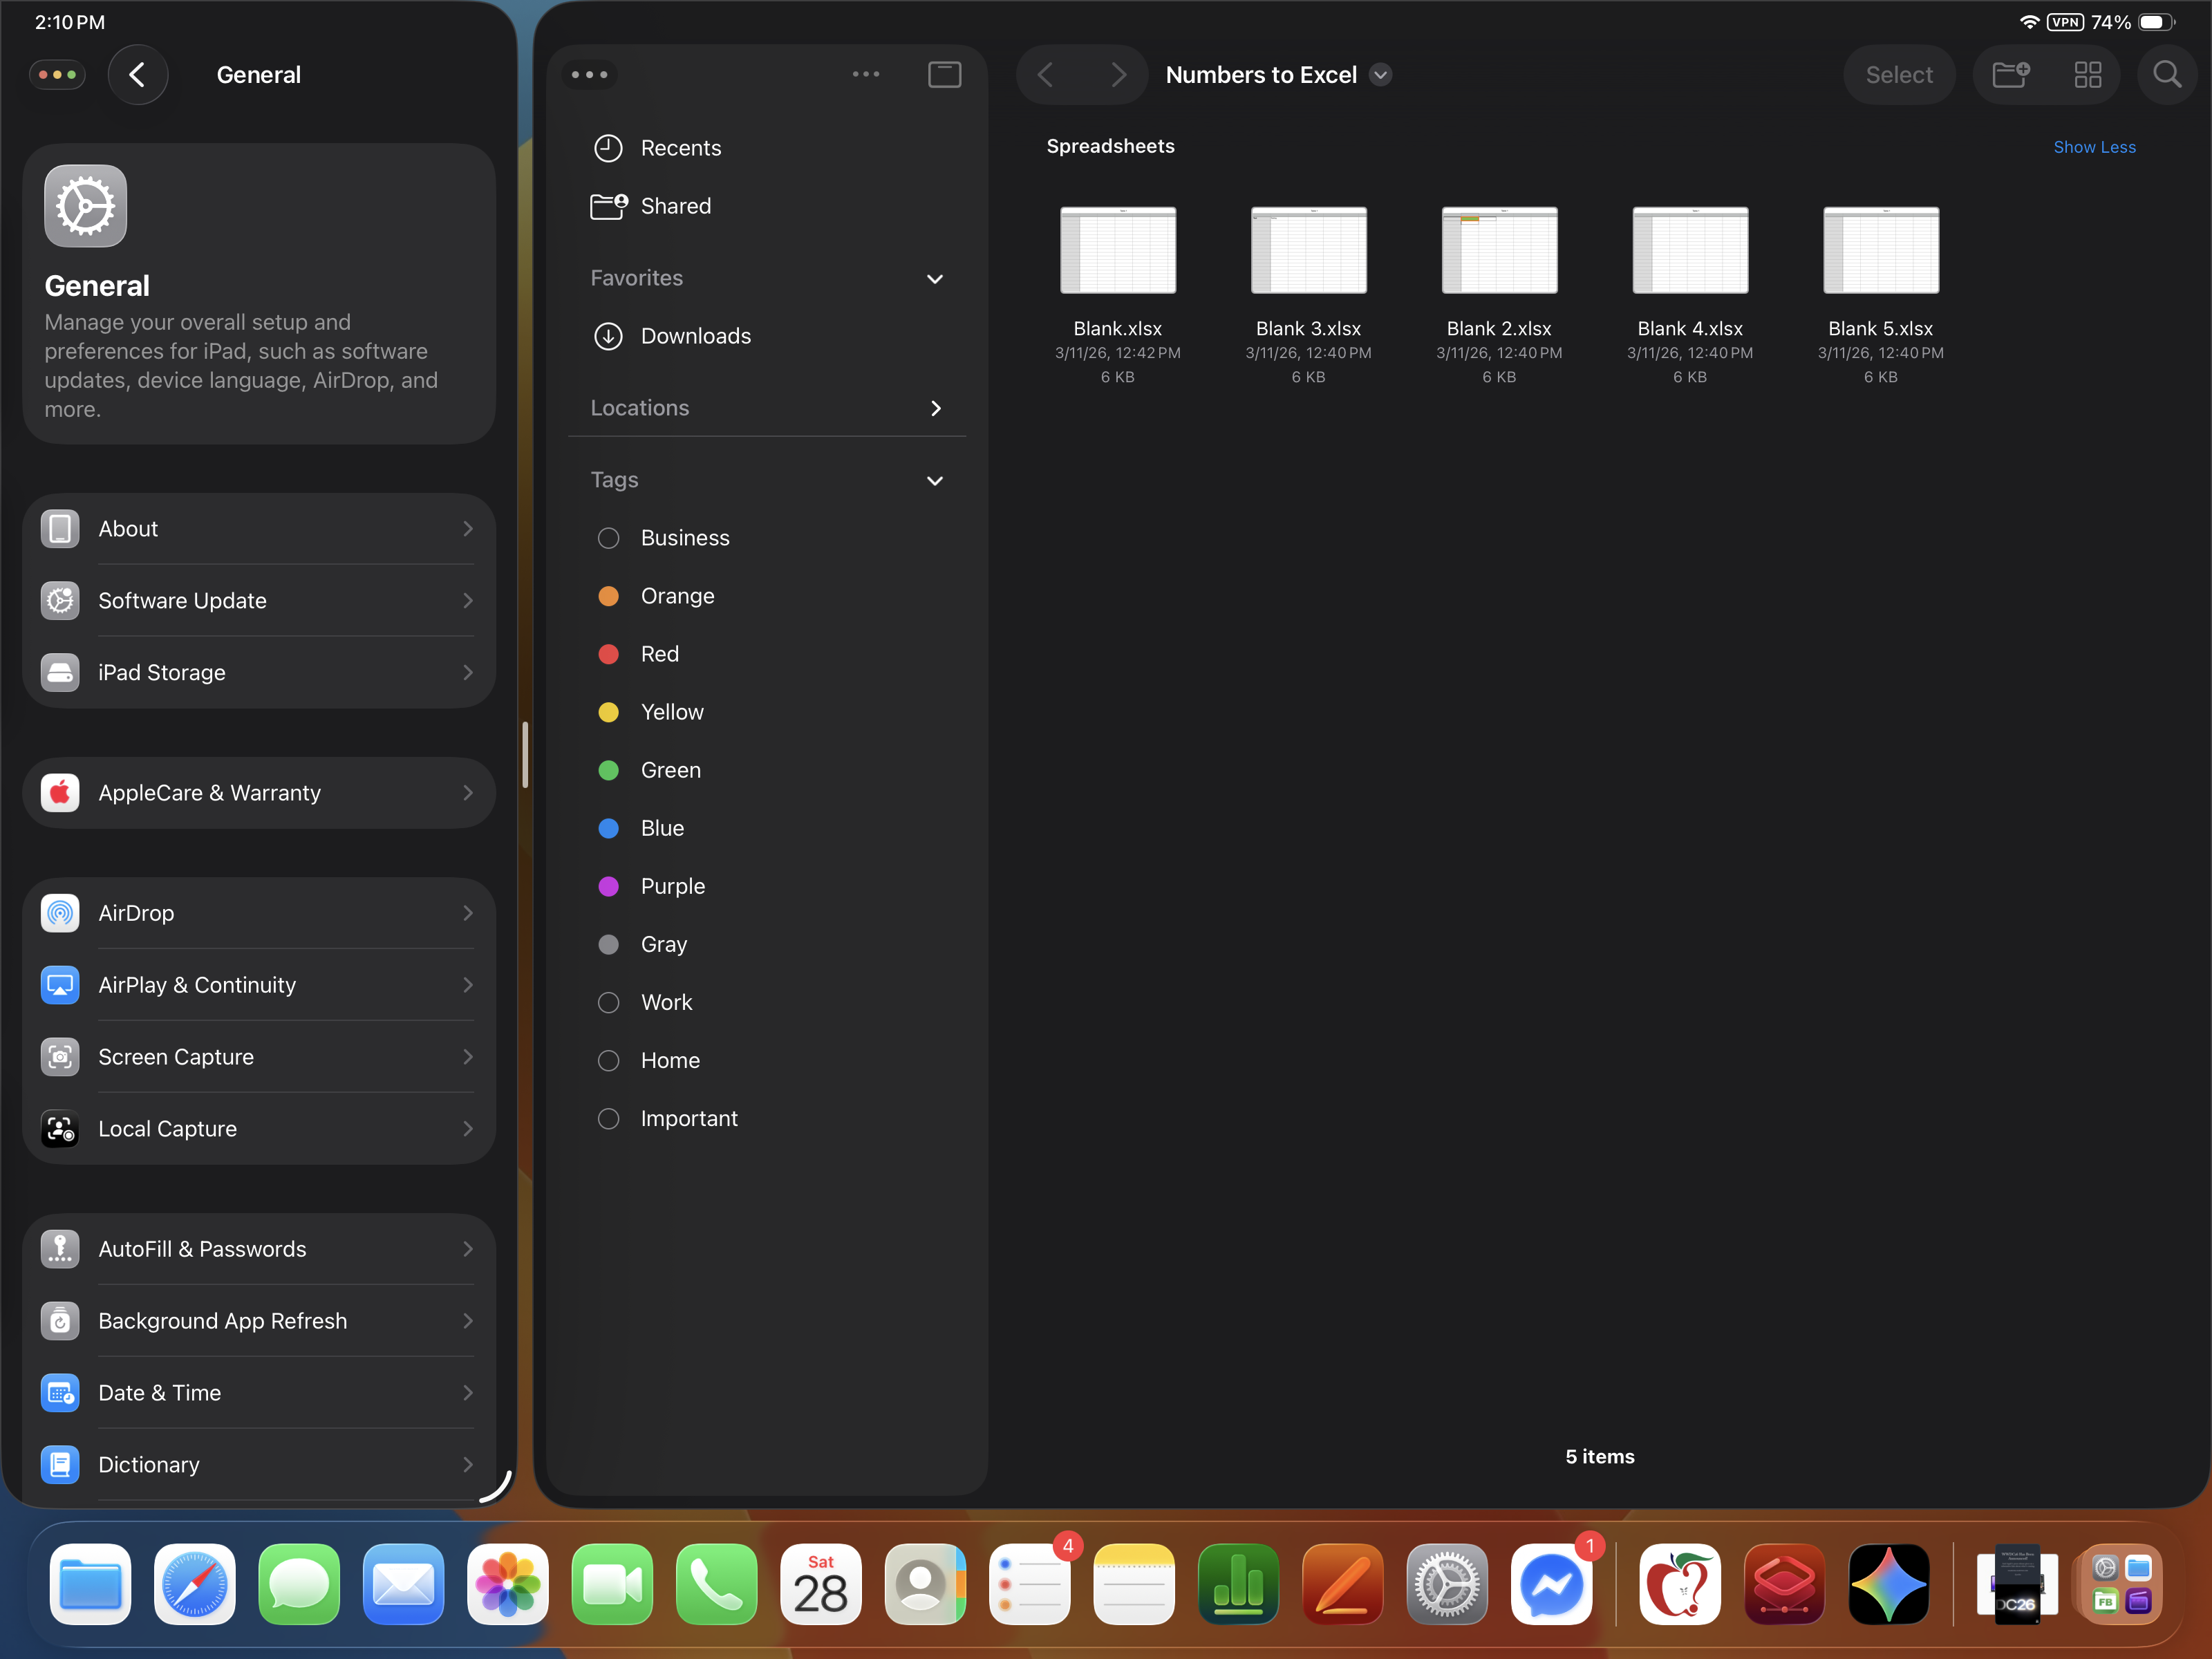Filter by the Blue tag
Image resolution: width=2212 pixels, height=1659 pixels.
(767, 828)
